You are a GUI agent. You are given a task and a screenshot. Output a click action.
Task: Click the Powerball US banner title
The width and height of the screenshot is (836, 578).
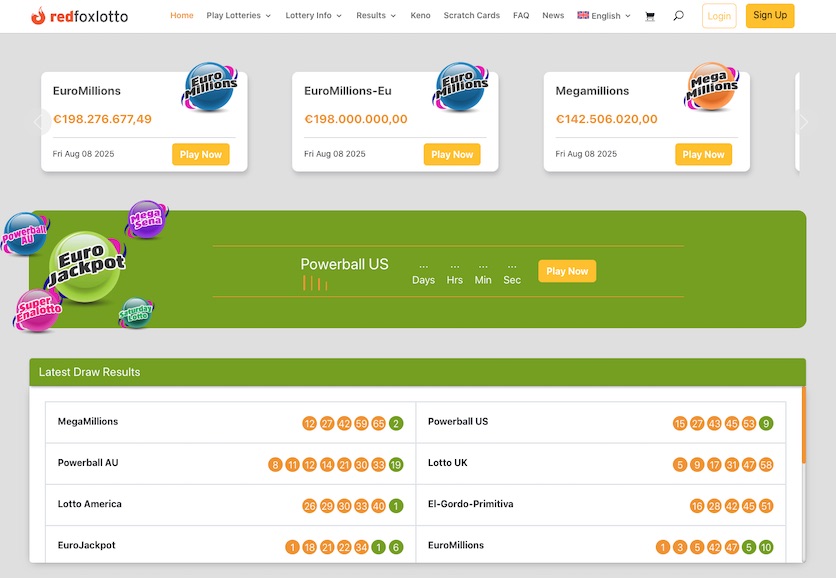344,264
